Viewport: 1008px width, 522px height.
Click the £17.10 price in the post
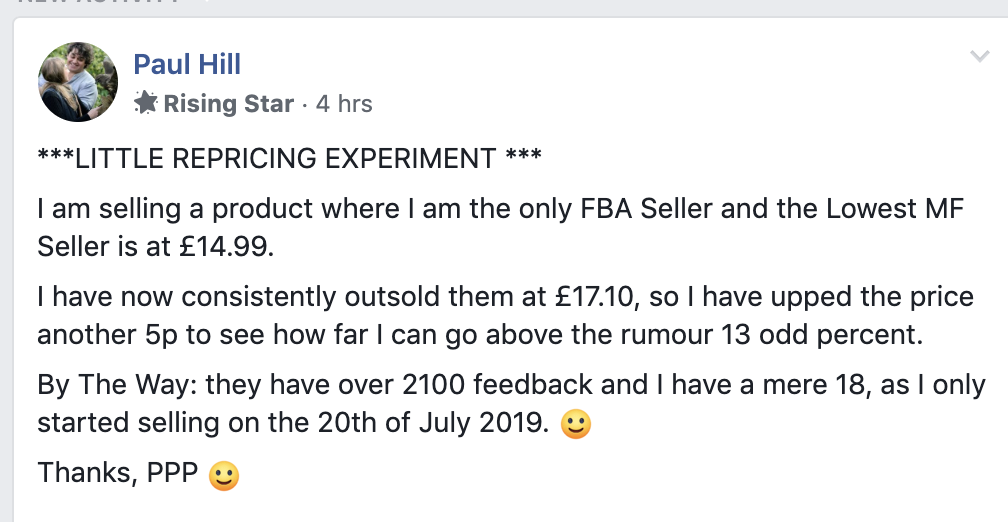(594, 298)
